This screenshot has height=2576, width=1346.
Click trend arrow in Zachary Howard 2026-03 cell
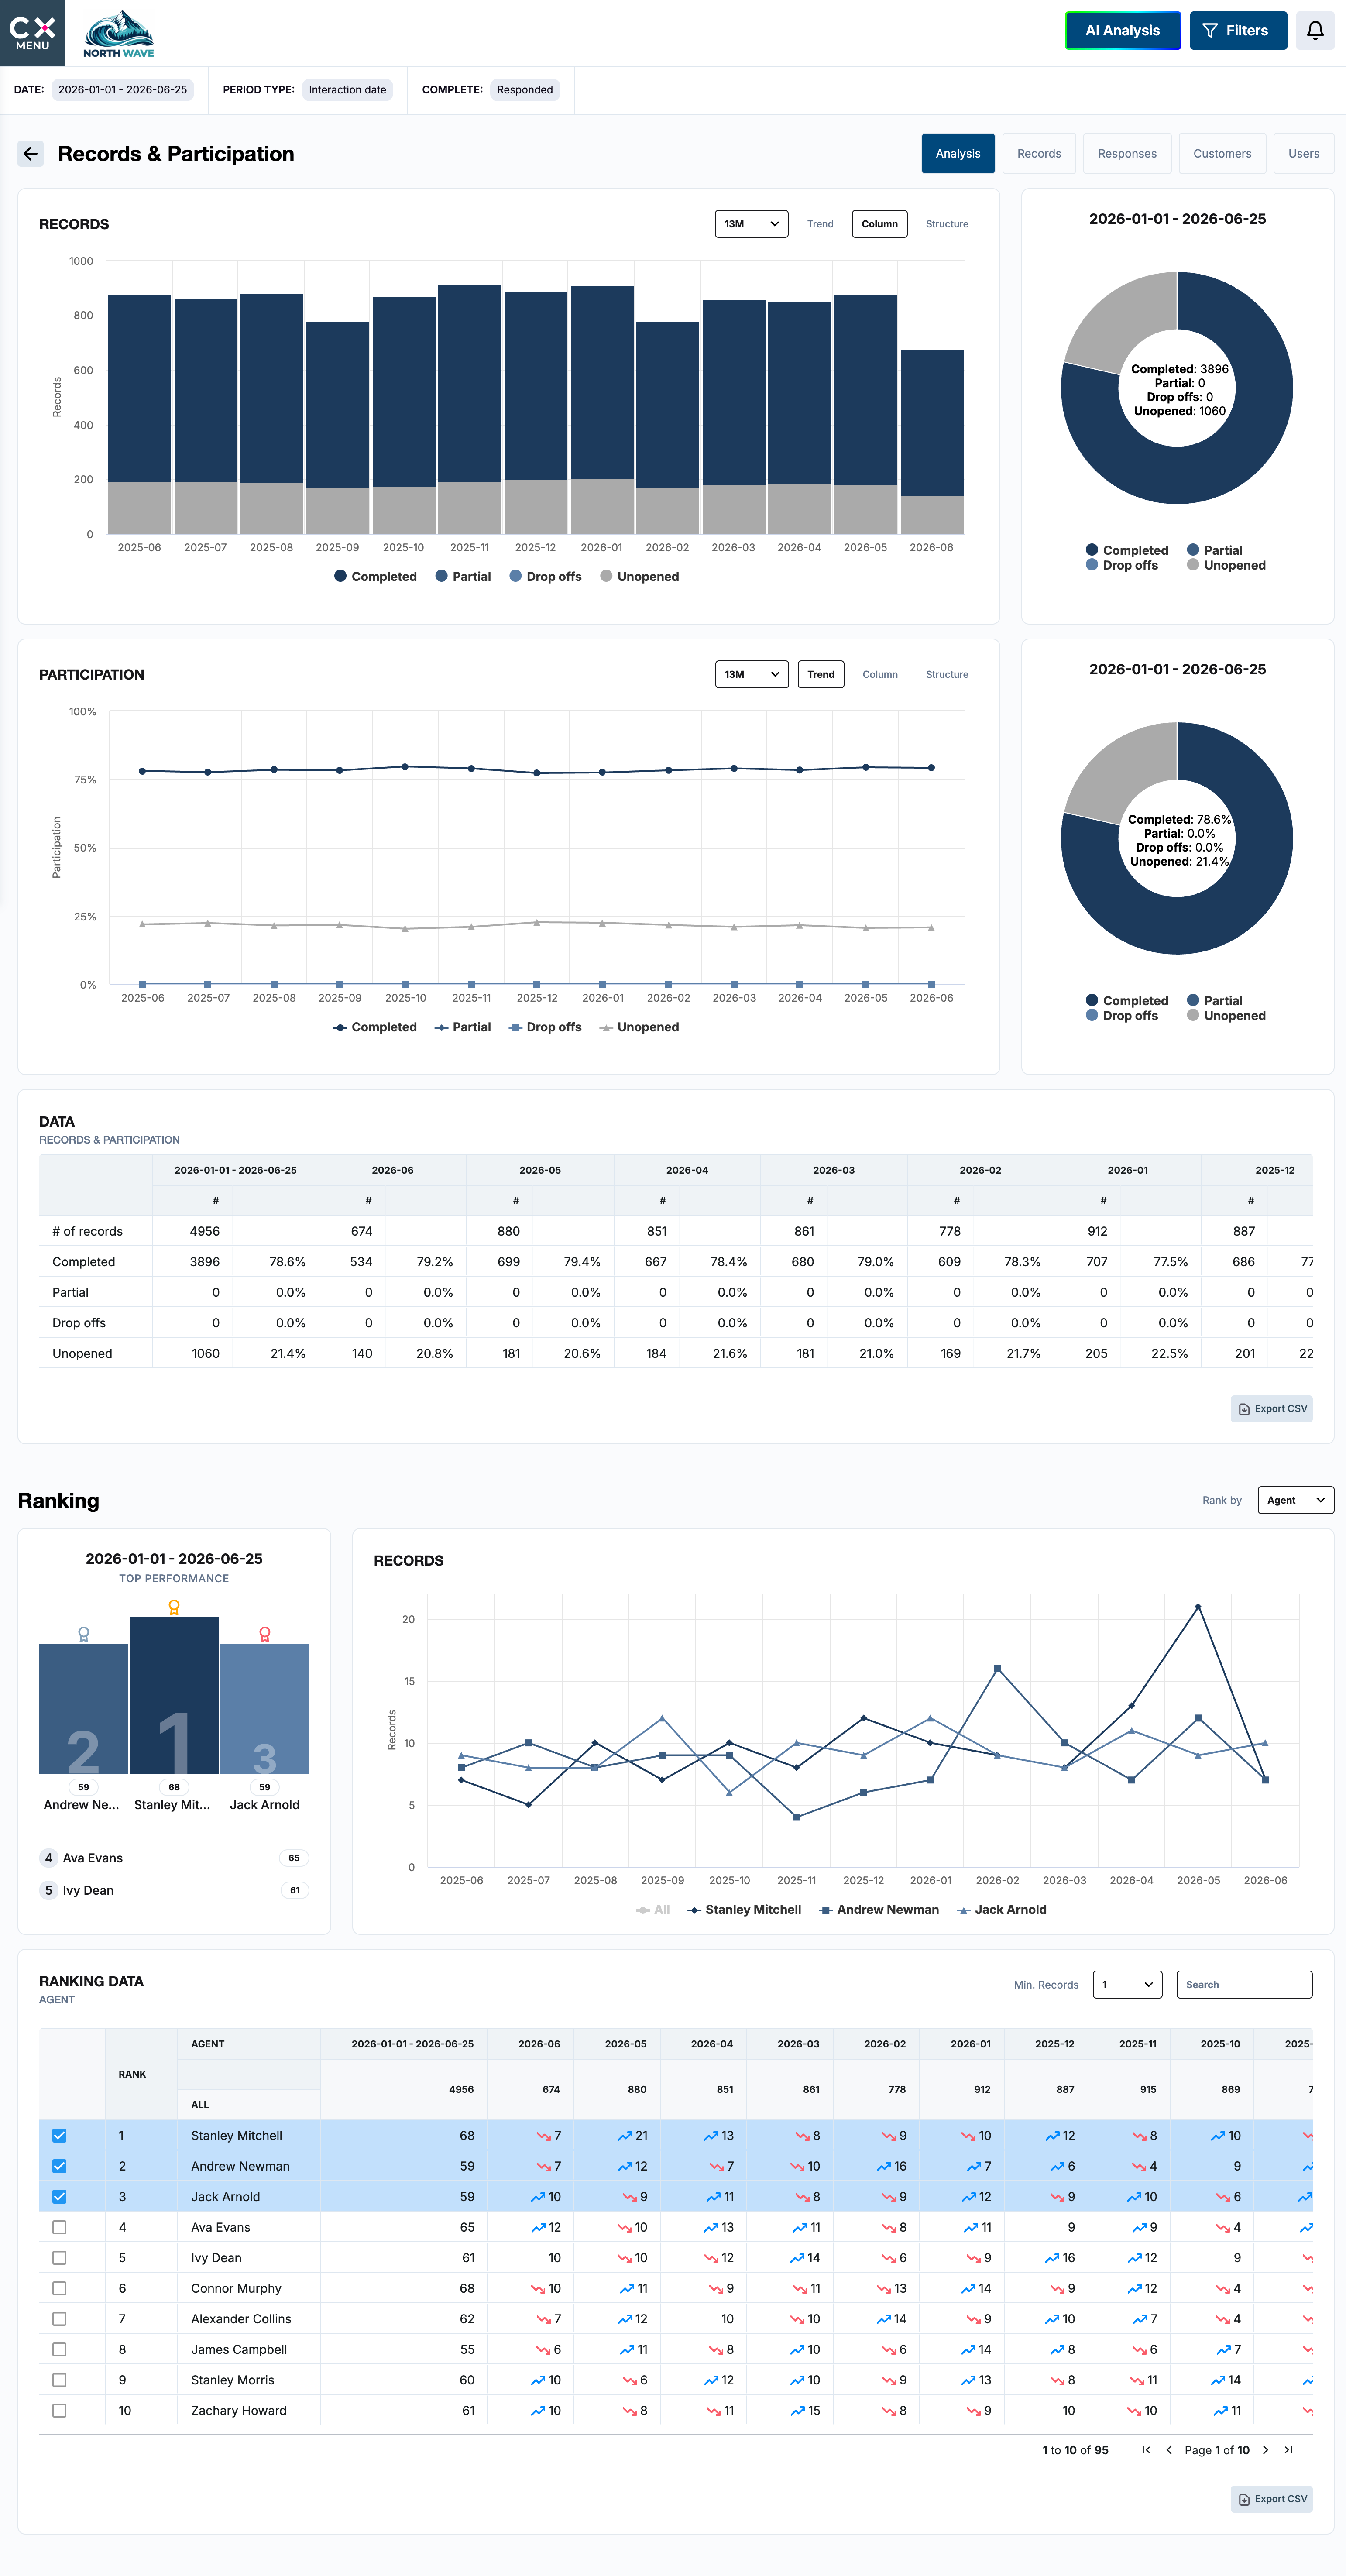coord(797,2410)
